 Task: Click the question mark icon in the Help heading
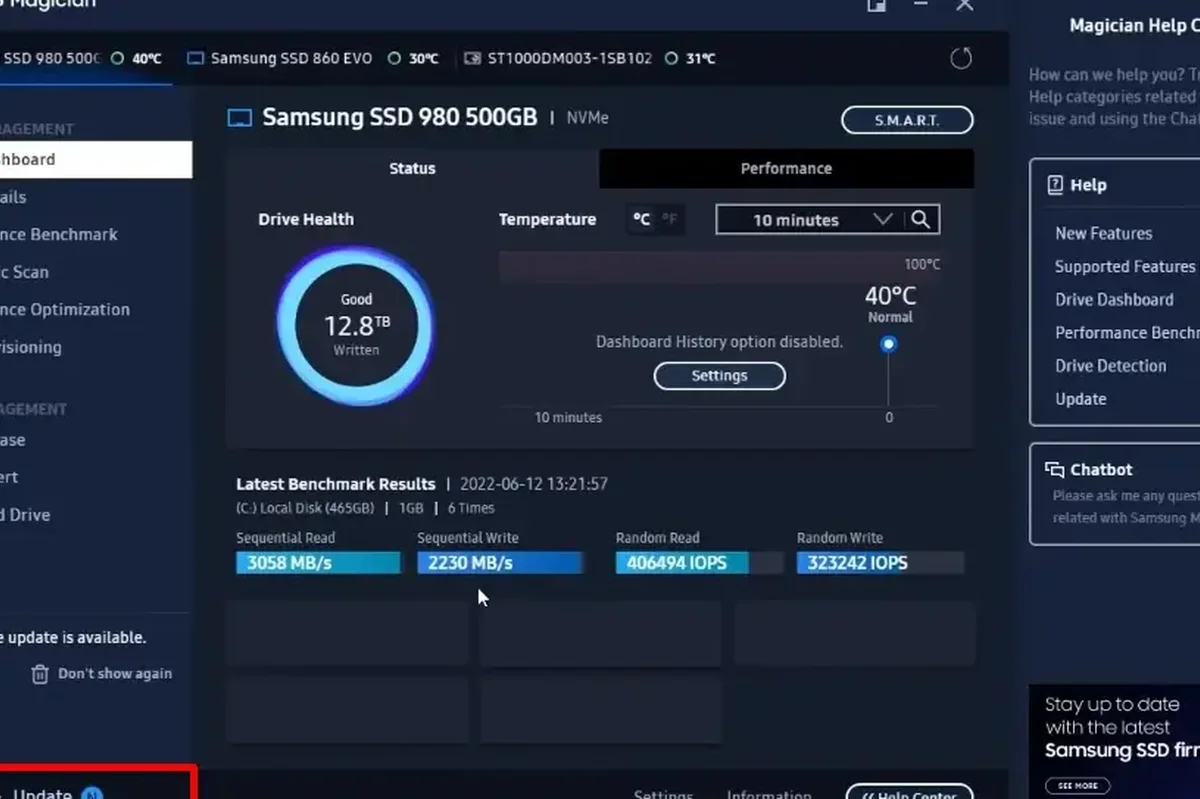pyautogui.click(x=1054, y=185)
